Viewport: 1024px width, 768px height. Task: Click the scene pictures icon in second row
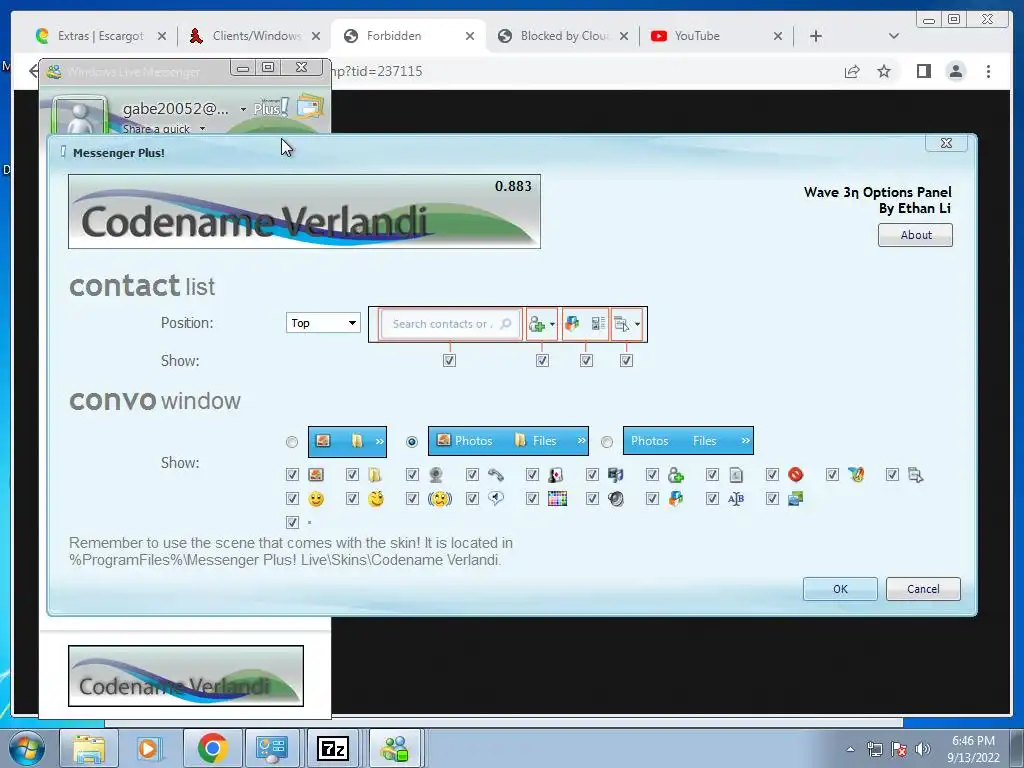[x=795, y=499]
